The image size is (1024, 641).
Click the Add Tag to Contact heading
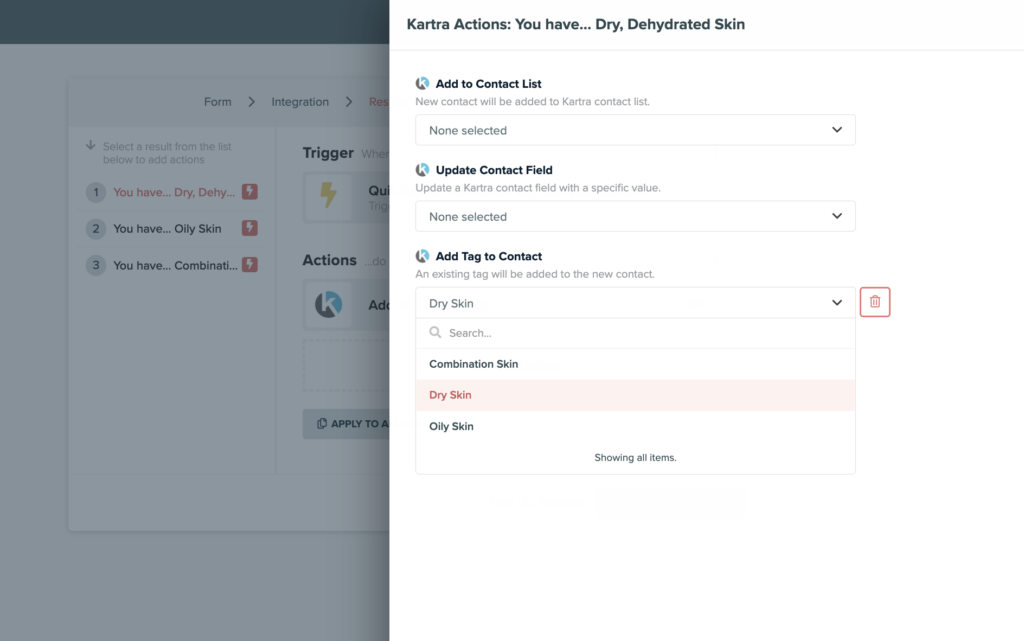[488, 256]
